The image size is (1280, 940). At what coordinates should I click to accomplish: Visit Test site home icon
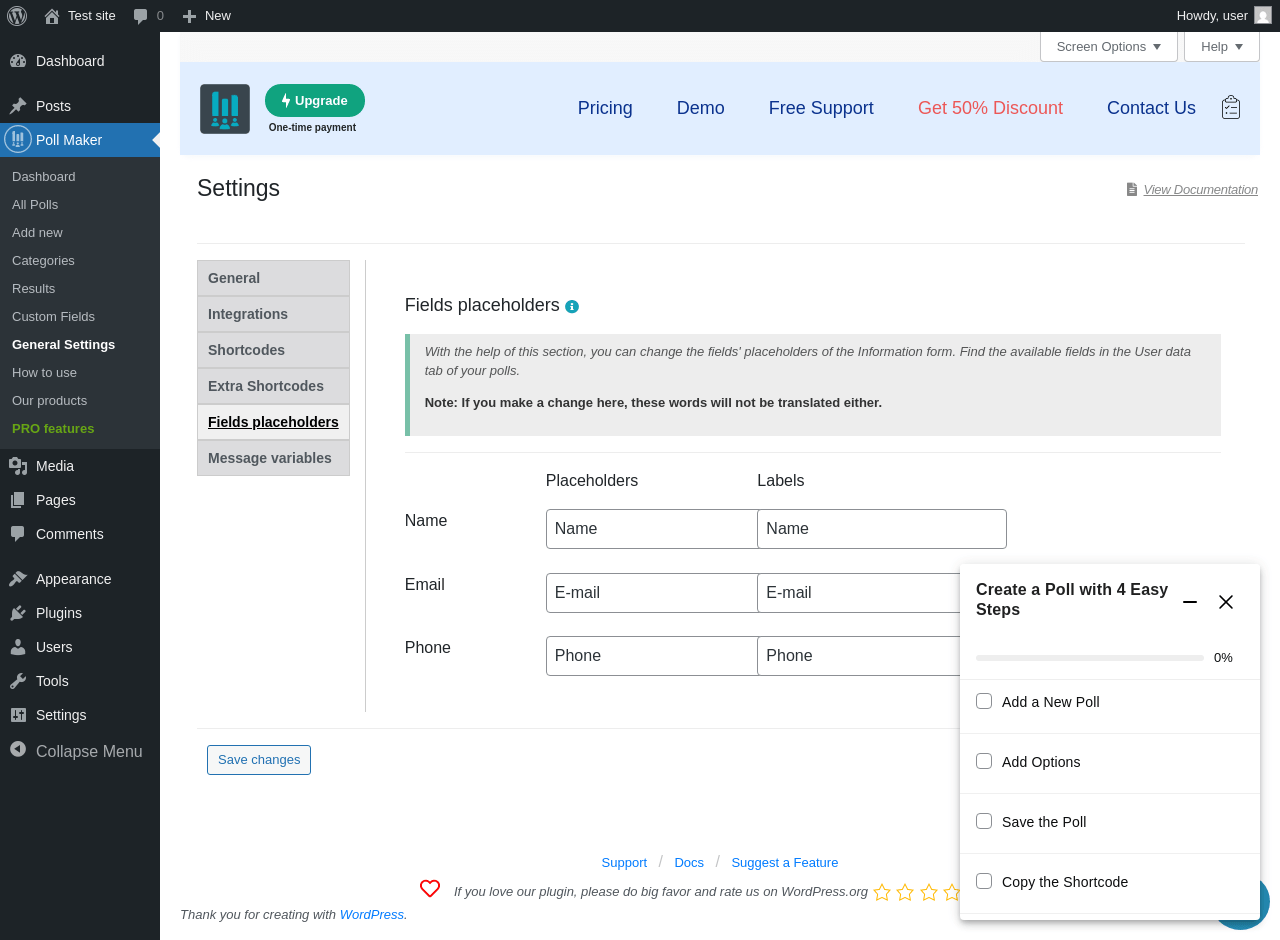coord(52,16)
